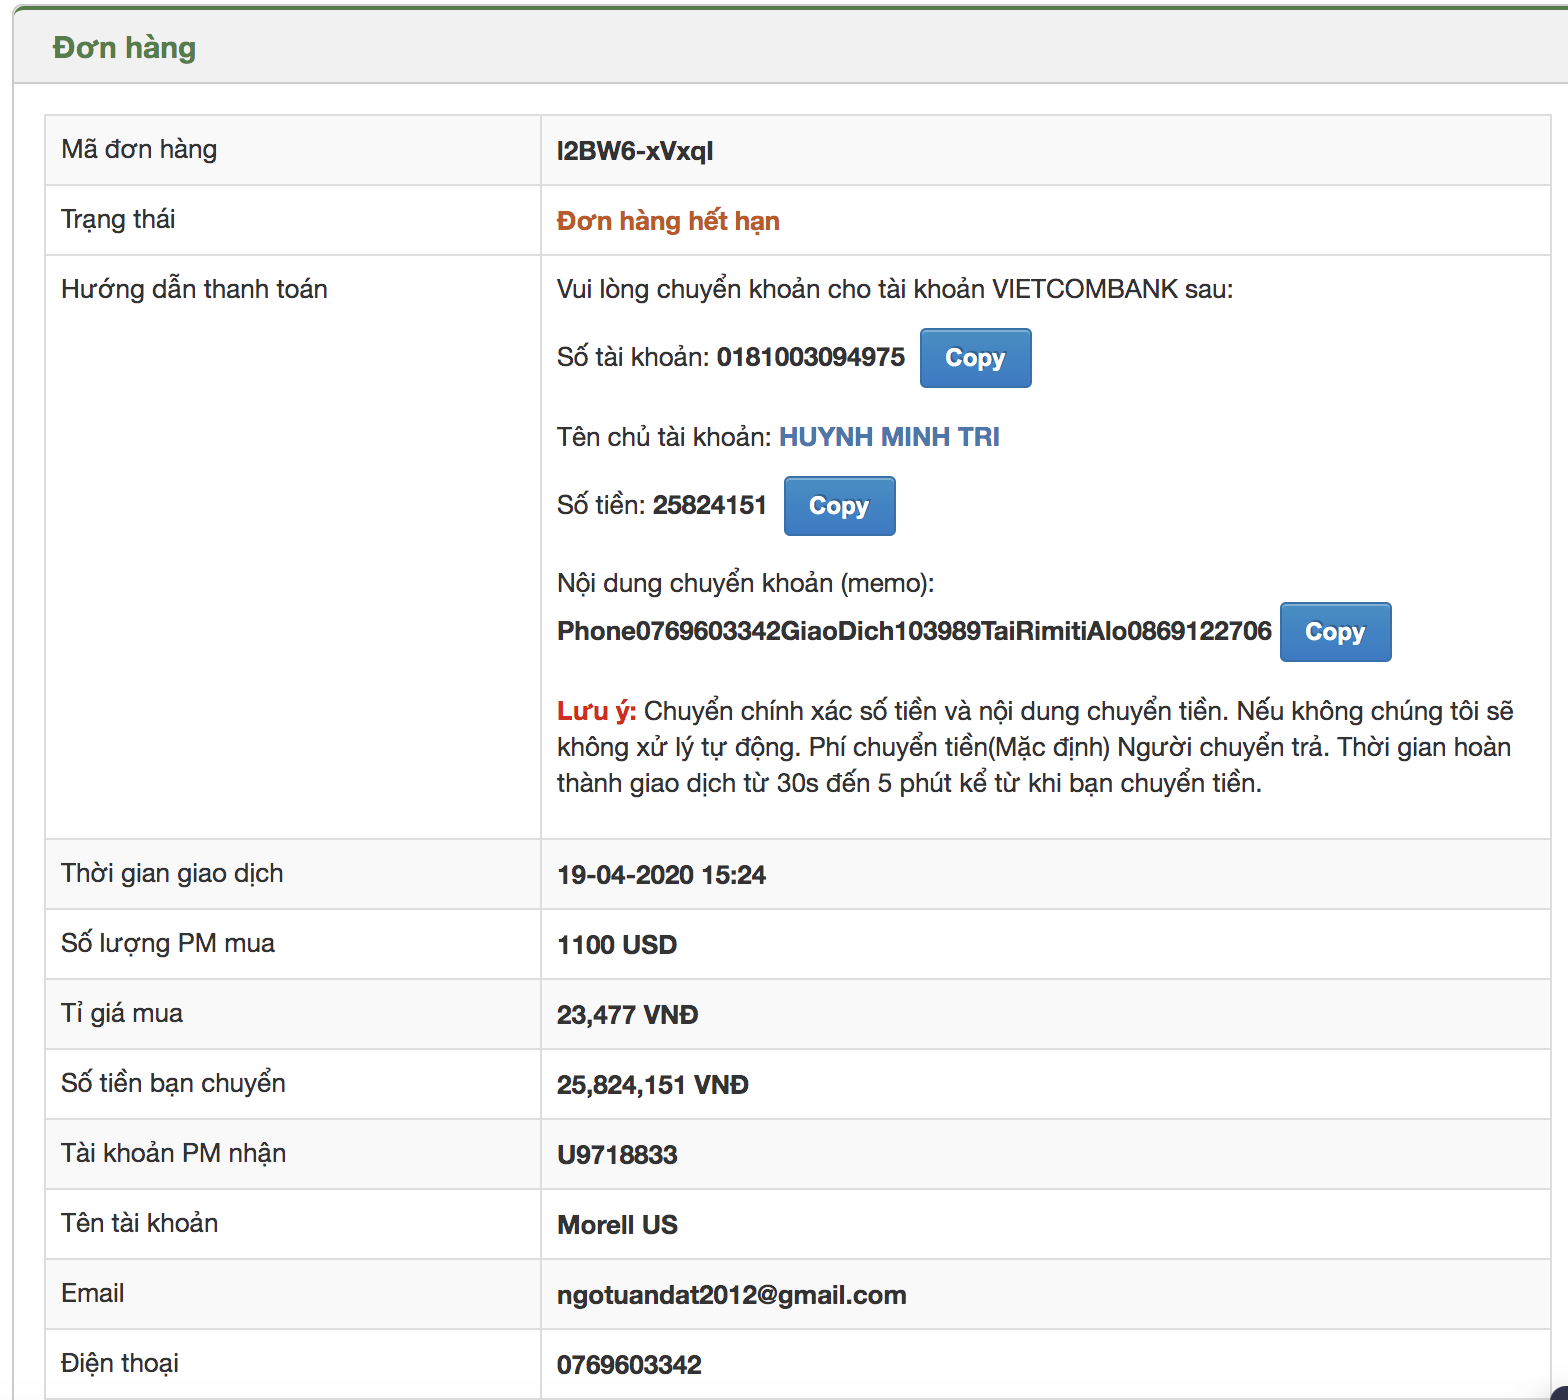Screen dimensions: 1568x1400
Task: Copy the transfer amount 25824151
Action: (x=839, y=506)
